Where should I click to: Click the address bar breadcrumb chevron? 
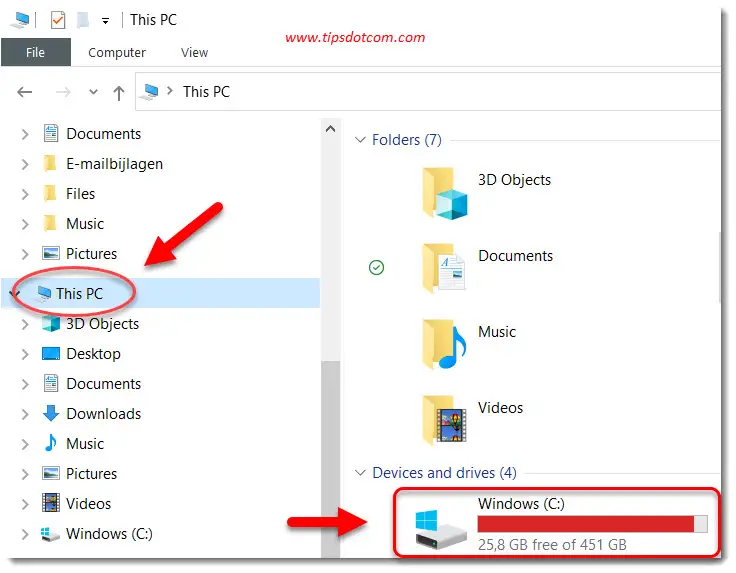pos(170,91)
